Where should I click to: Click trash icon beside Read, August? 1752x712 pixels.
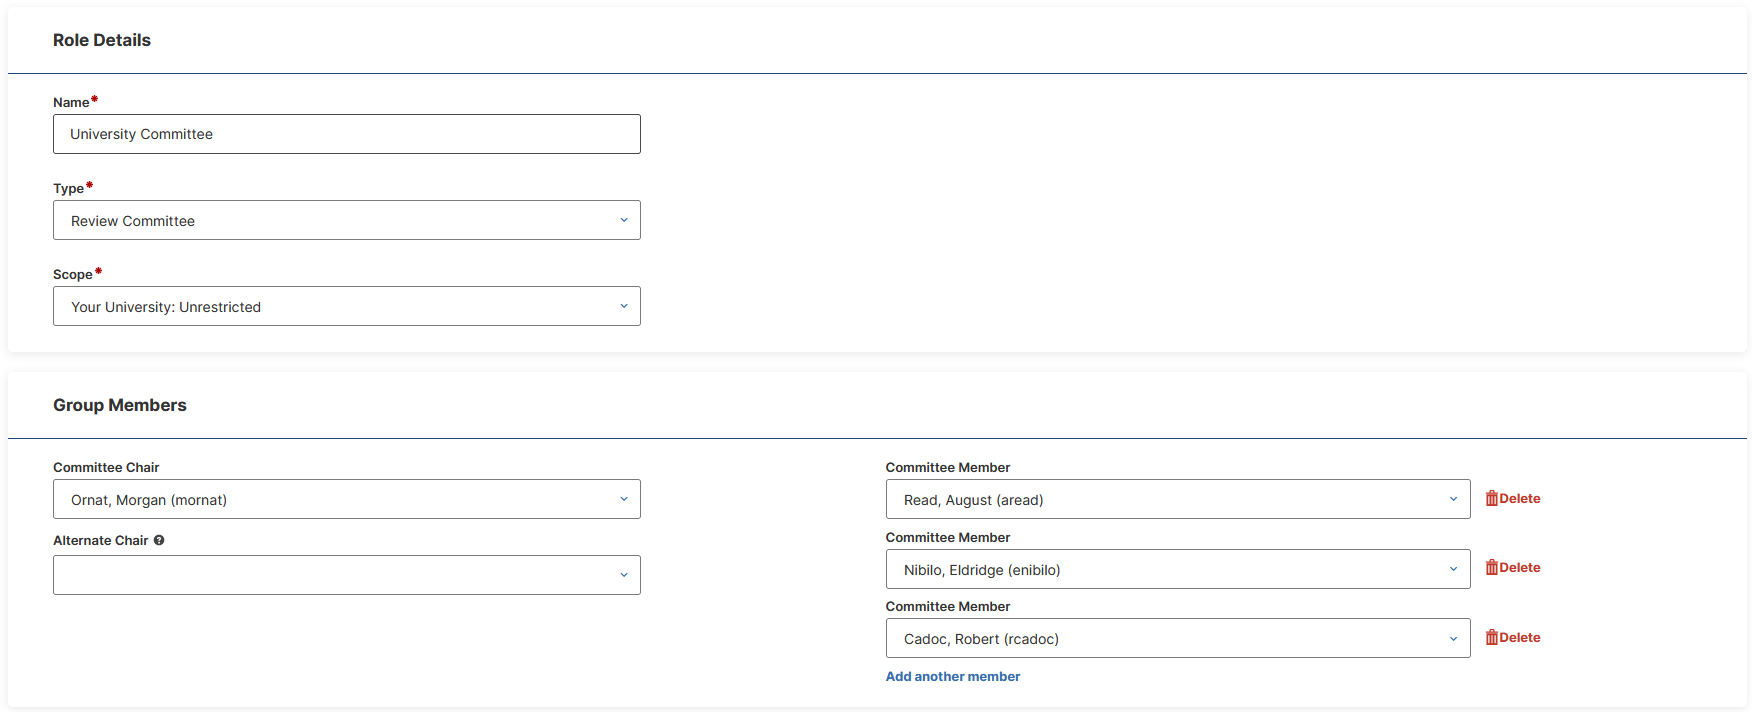pyautogui.click(x=1492, y=498)
